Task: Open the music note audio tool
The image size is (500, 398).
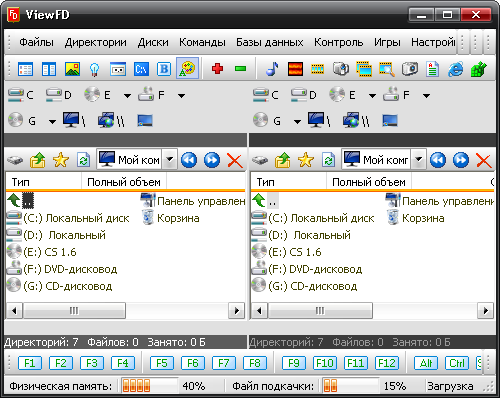Action: [272, 69]
